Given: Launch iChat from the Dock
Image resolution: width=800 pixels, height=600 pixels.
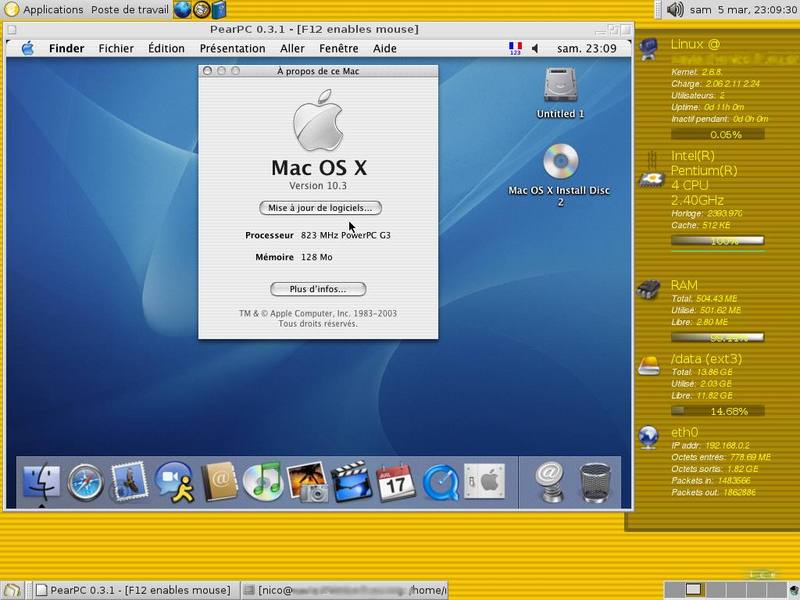Looking at the screenshot, I should [175, 482].
